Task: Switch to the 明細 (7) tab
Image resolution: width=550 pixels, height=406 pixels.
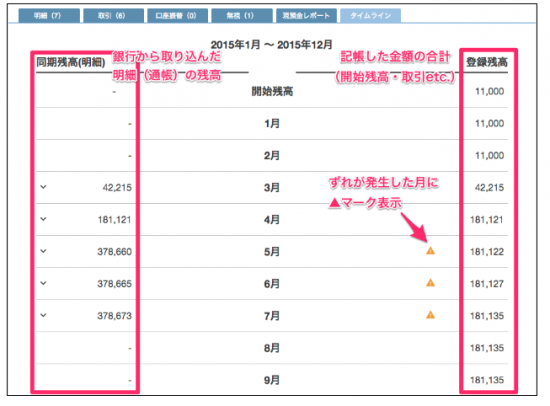Action: (49, 16)
